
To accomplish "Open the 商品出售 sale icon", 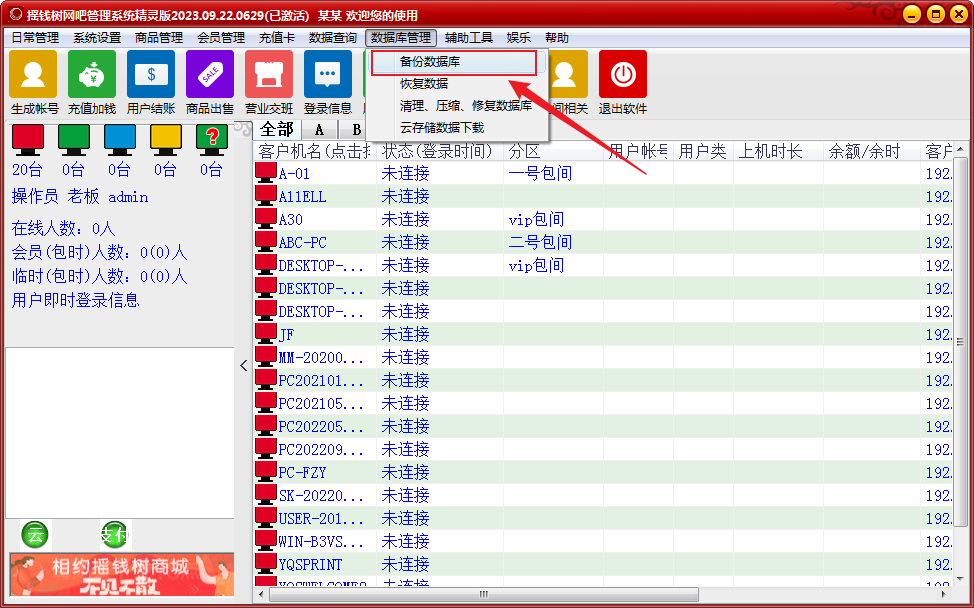I will pyautogui.click(x=210, y=76).
